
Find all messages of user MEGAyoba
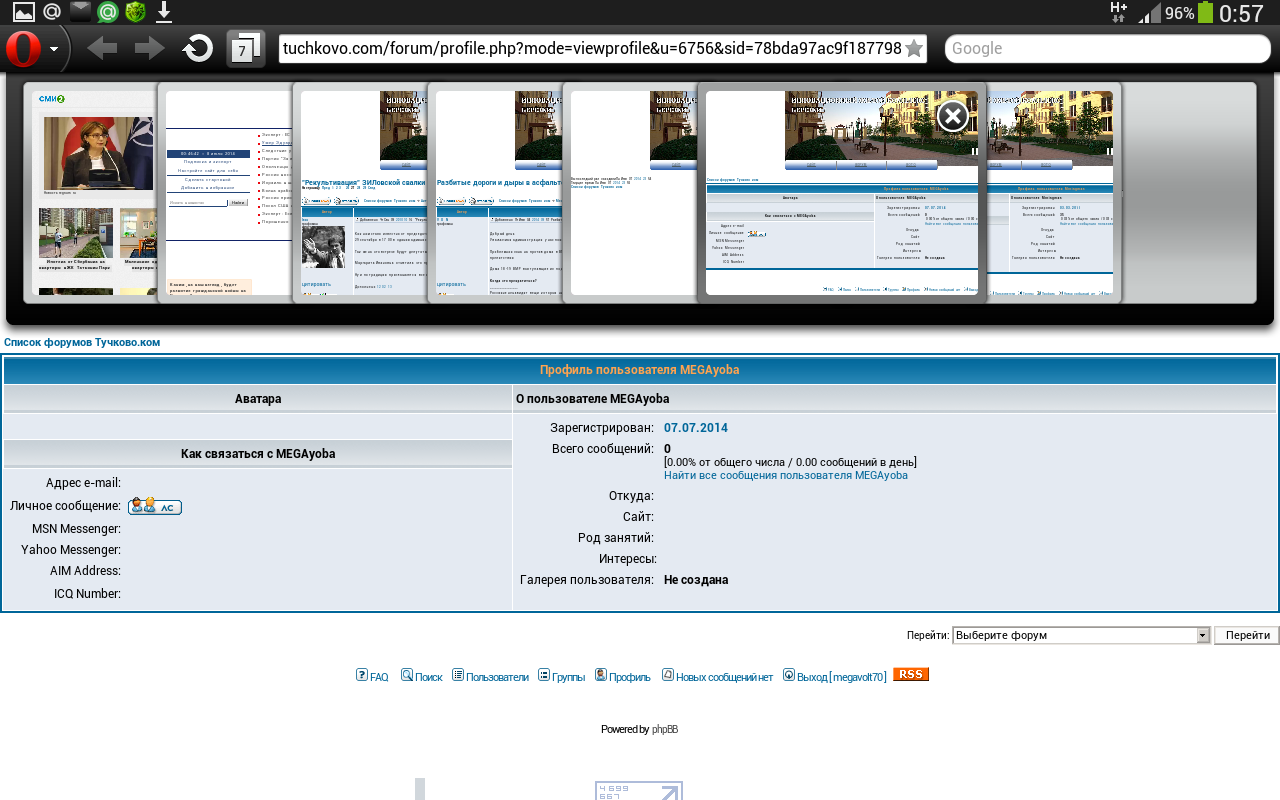(786, 475)
